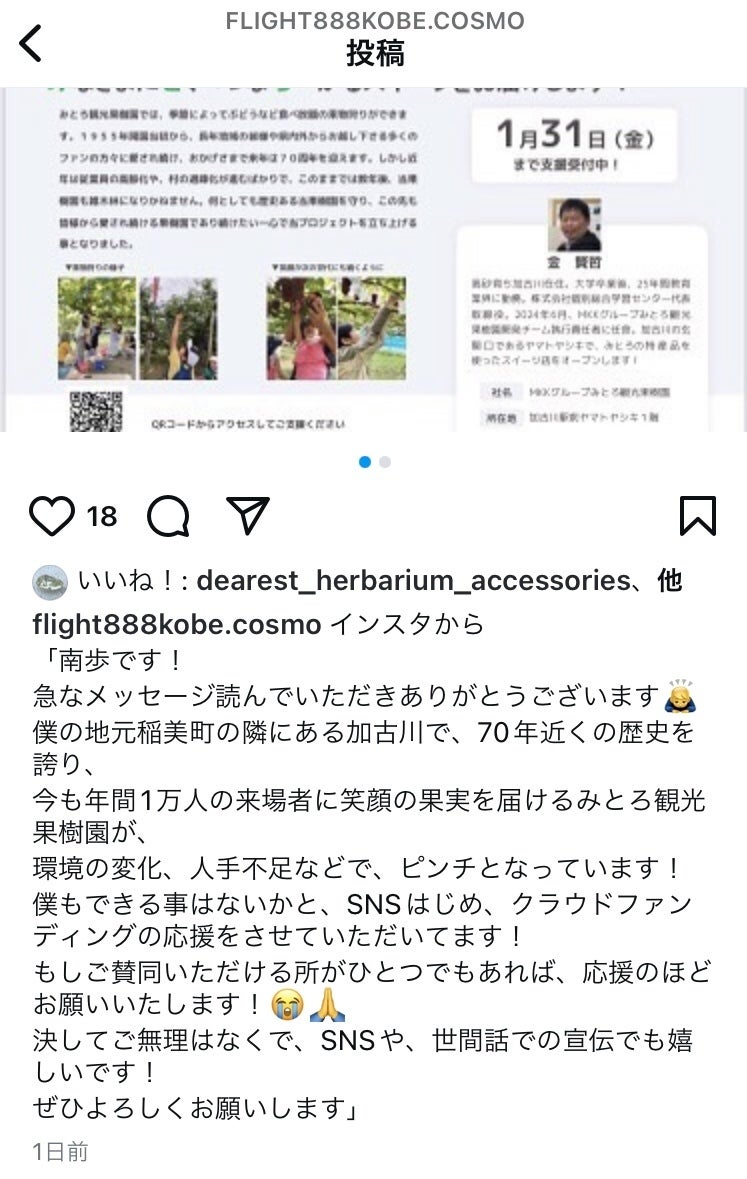747x1179 pixels.
Task: Go back with the left arrow
Action: [31, 44]
